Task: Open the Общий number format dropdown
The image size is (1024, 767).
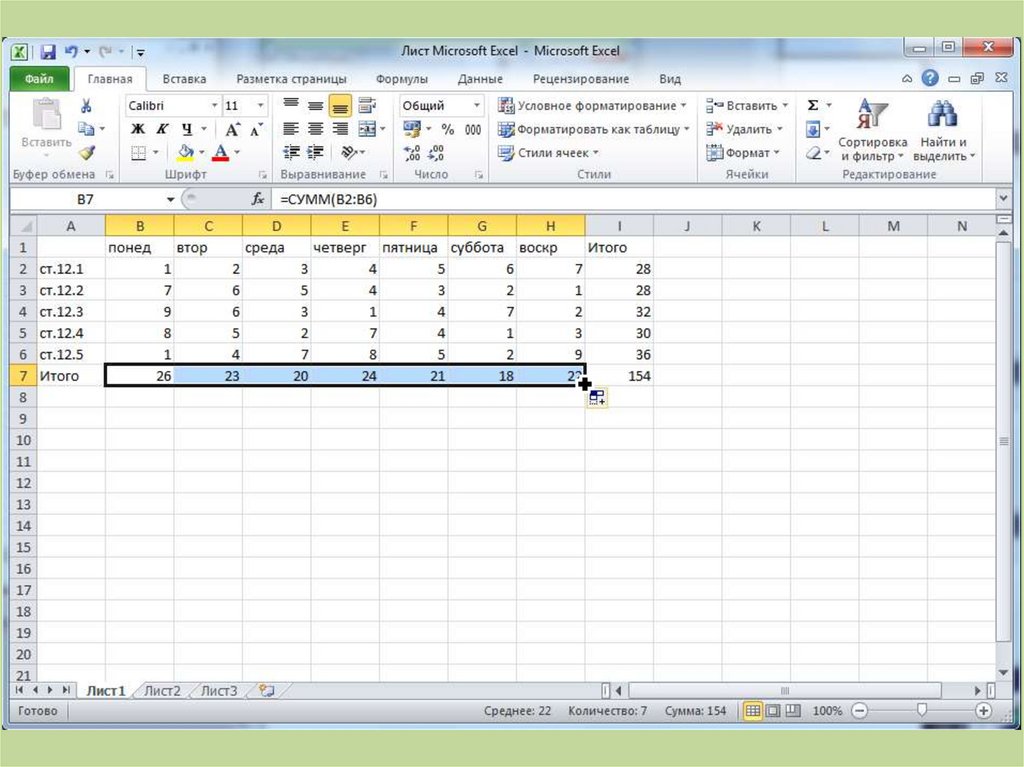Action: [476, 106]
